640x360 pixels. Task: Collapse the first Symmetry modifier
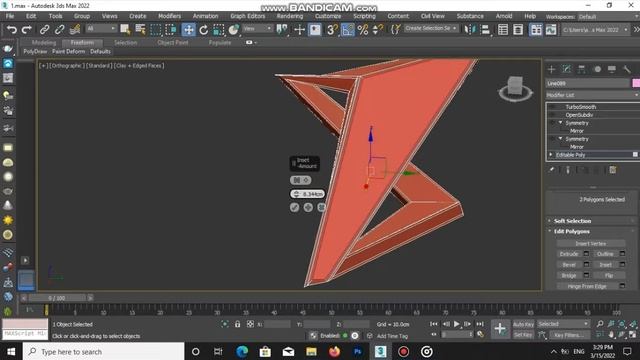click(560, 122)
